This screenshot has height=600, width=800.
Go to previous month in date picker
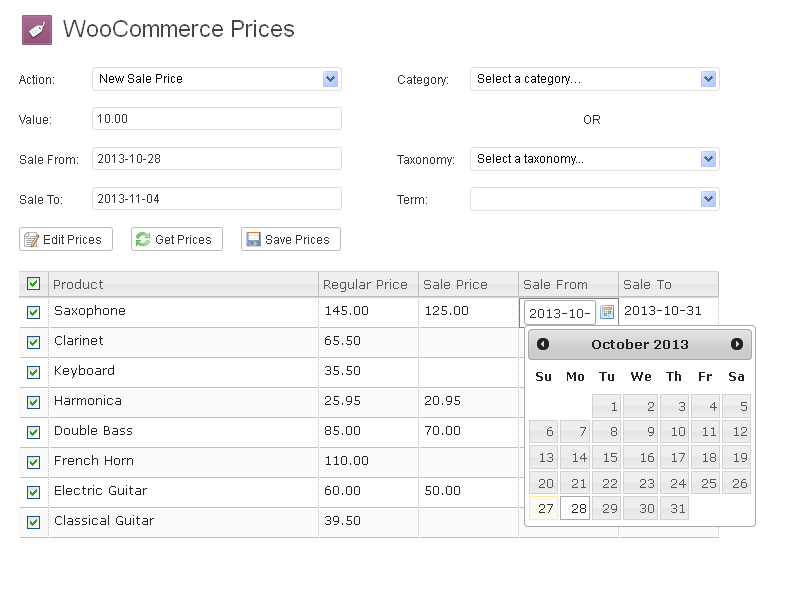click(x=543, y=344)
